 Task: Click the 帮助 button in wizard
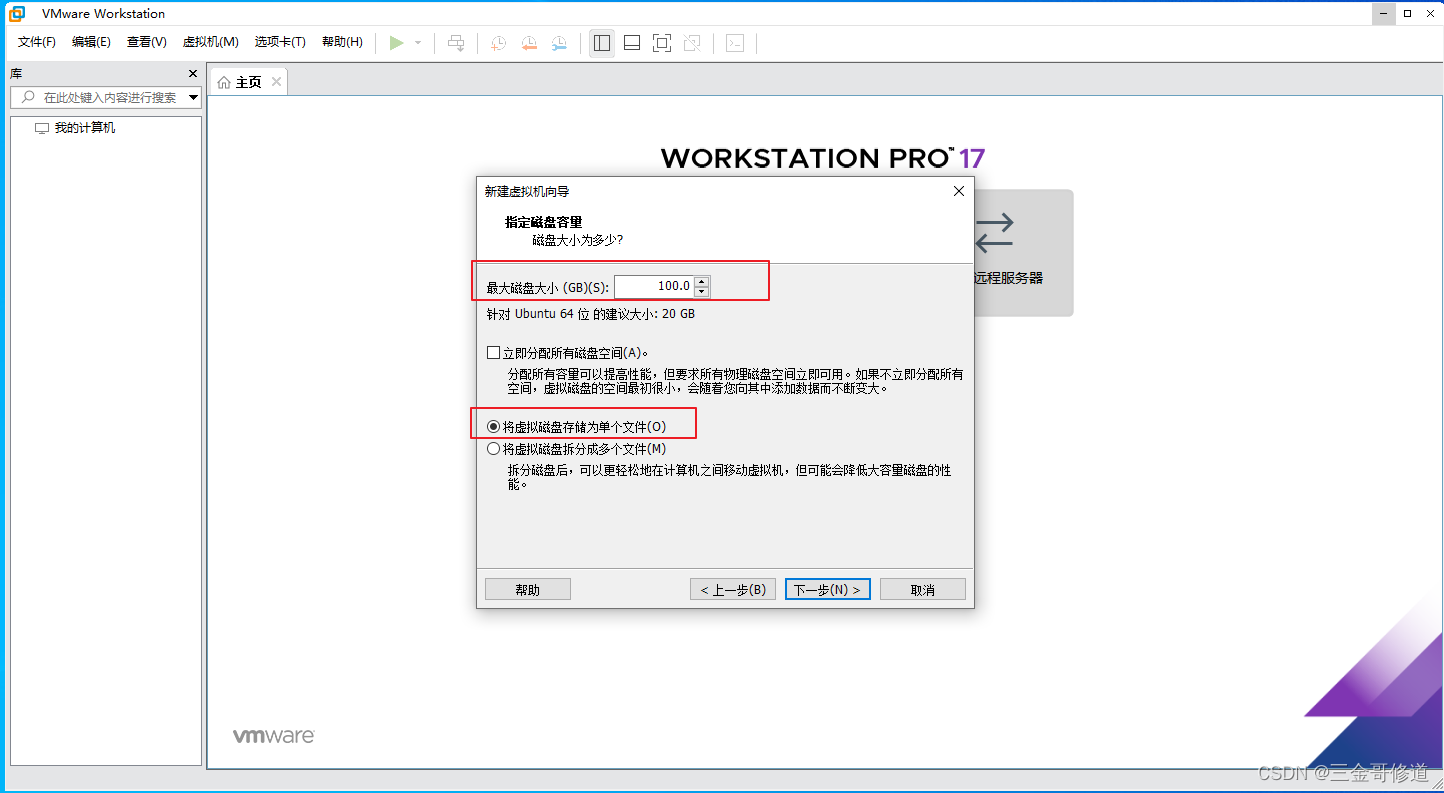pyautogui.click(x=528, y=589)
